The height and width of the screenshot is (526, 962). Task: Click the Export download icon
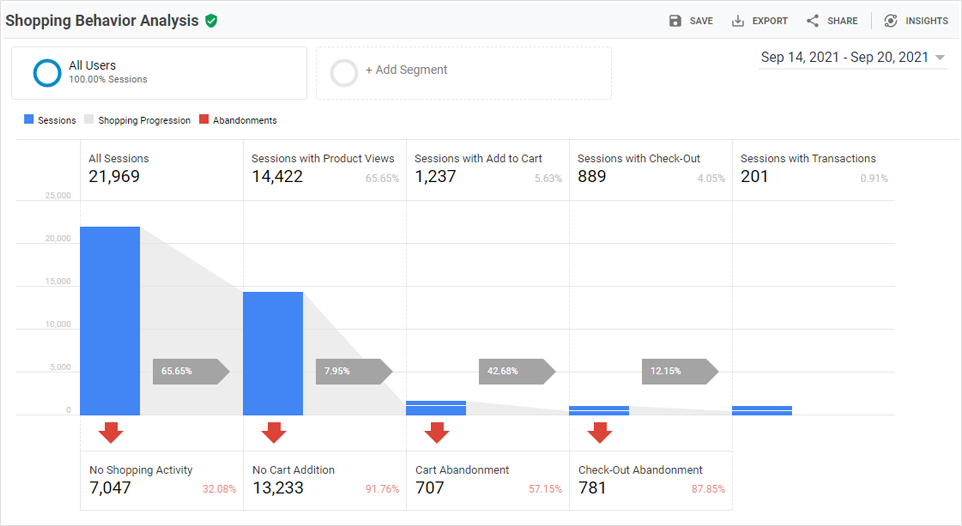[x=738, y=21]
